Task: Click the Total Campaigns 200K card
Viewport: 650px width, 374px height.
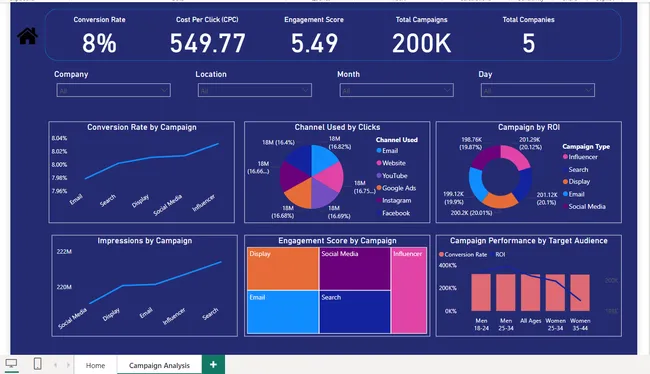Action: click(422, 36)
